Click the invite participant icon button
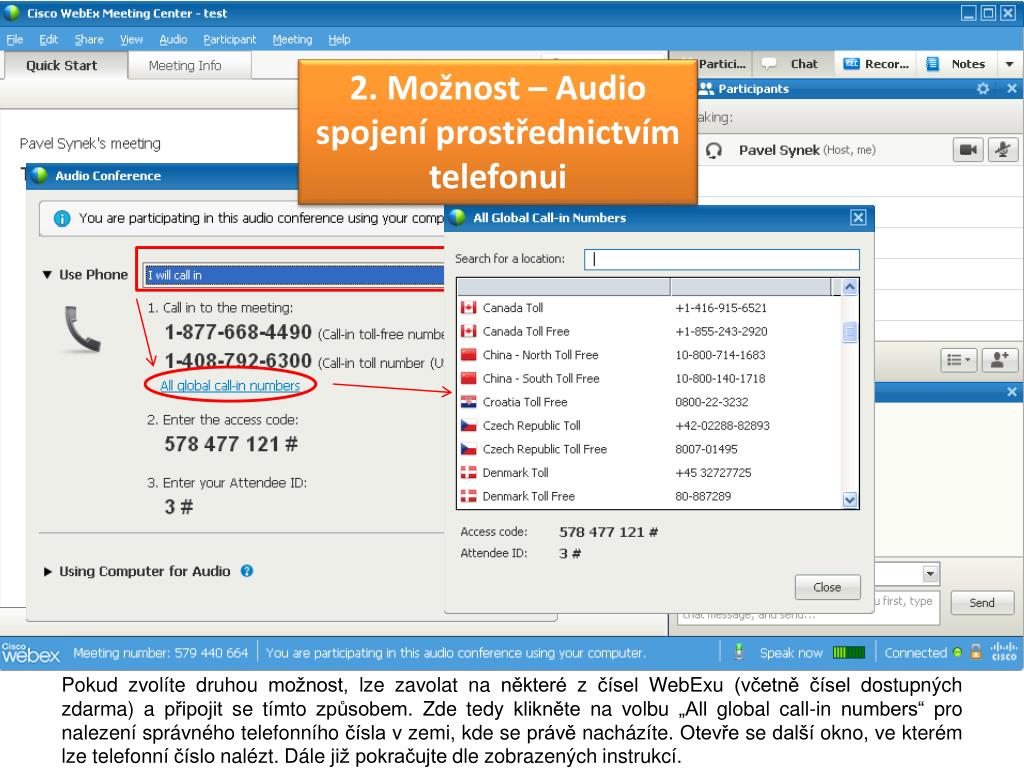The height and width of the screenshot is (768, 1024). 1000,360
